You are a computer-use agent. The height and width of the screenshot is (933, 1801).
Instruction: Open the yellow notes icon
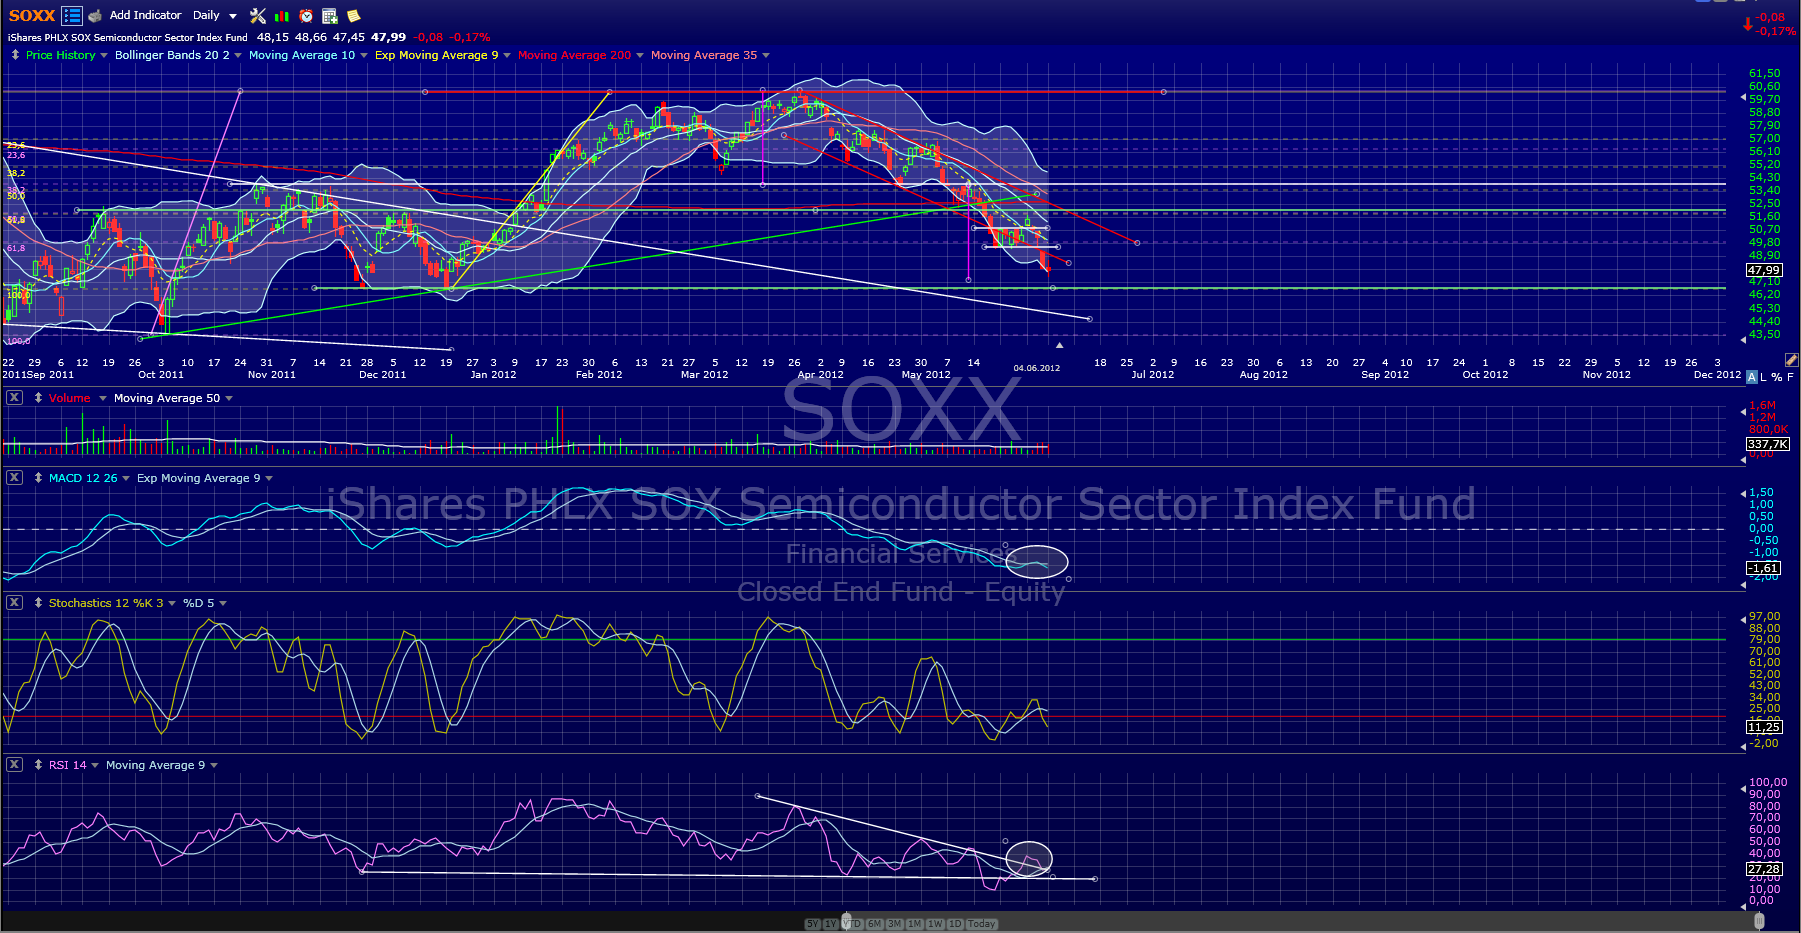click(x=354, y=16)
